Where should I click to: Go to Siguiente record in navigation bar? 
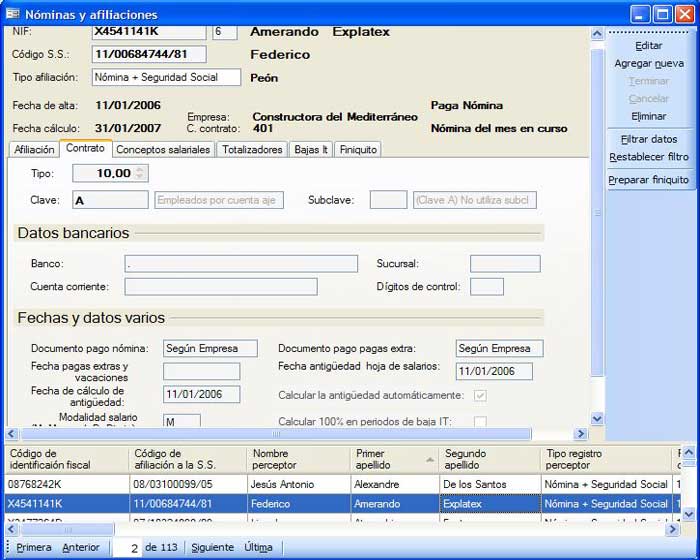click(212, 547)
